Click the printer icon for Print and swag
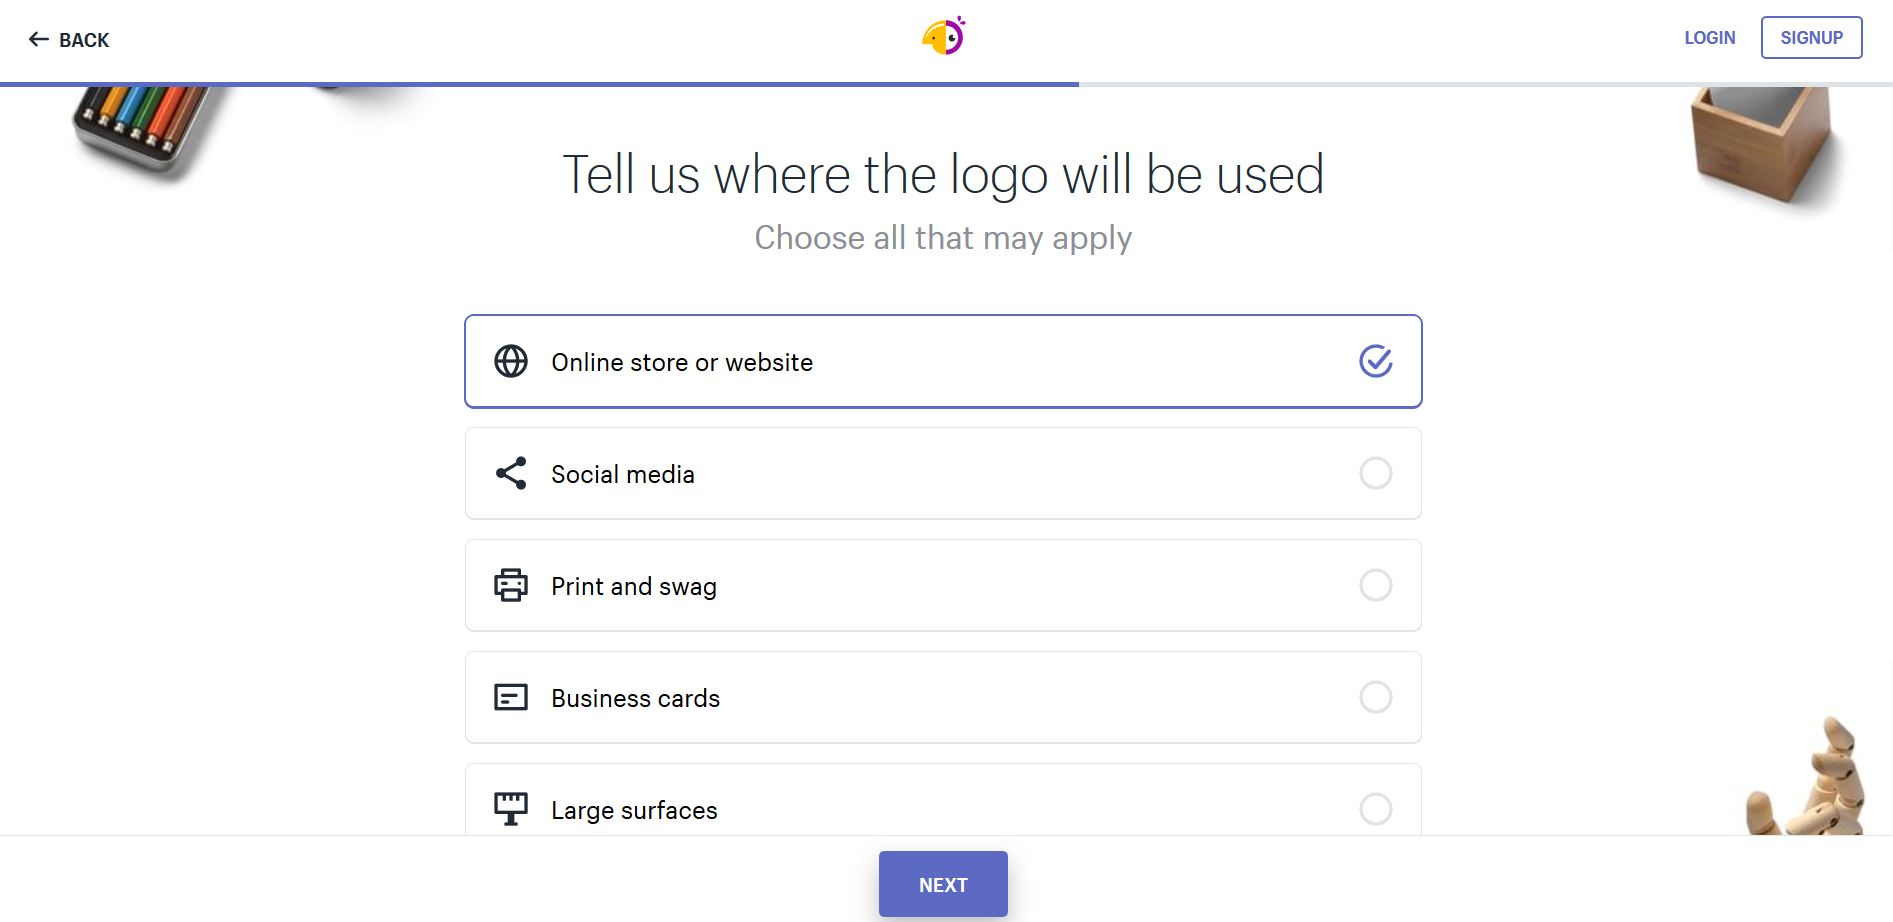 [x=511, y=585]
